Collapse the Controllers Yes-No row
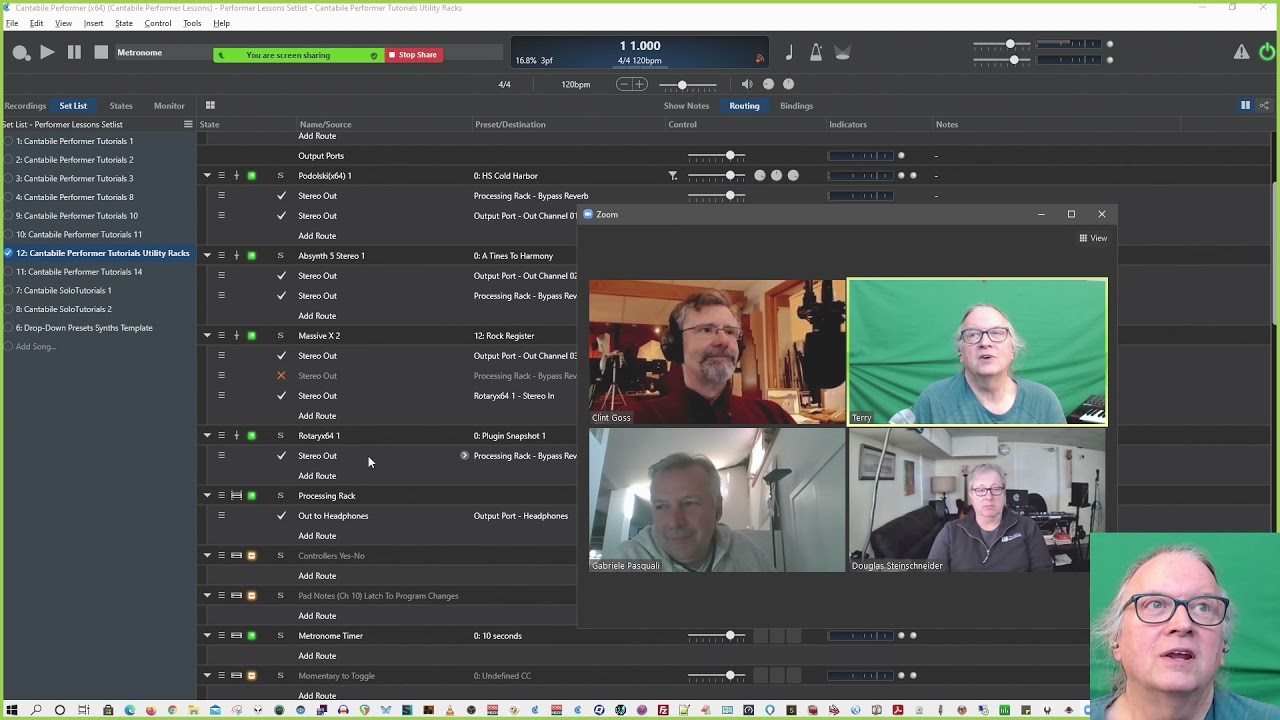 [x=207, y=556]
